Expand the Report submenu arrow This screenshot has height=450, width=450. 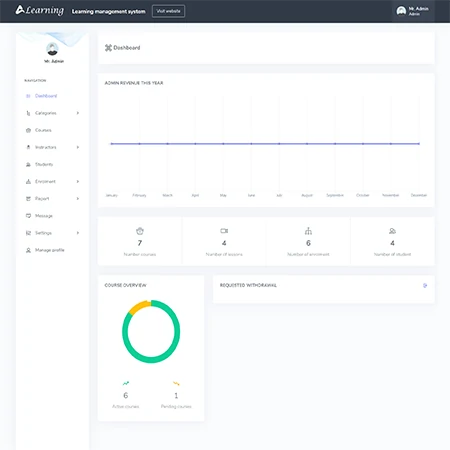(78, 198)
